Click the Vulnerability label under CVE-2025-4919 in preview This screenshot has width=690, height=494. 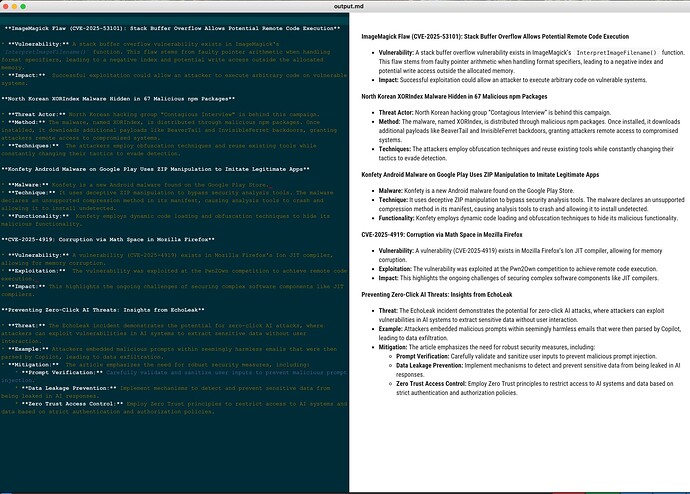tap(396, 251)
